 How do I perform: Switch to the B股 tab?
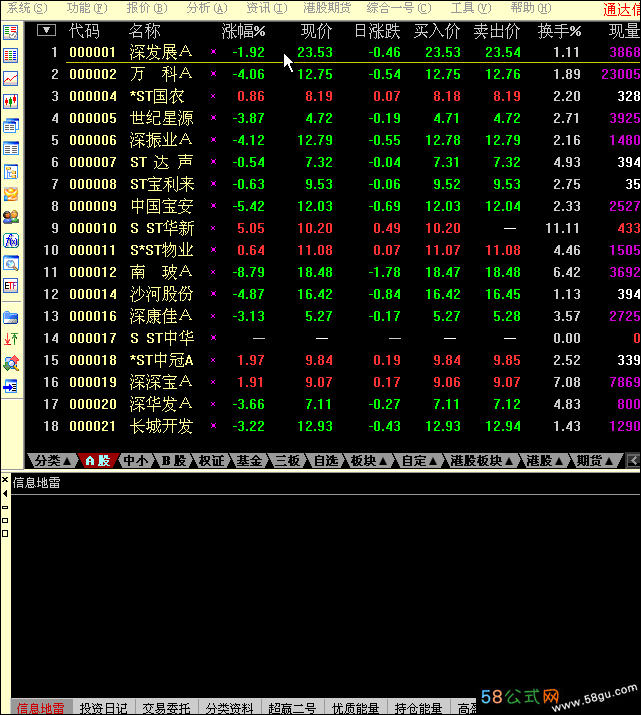click(174, 461)
